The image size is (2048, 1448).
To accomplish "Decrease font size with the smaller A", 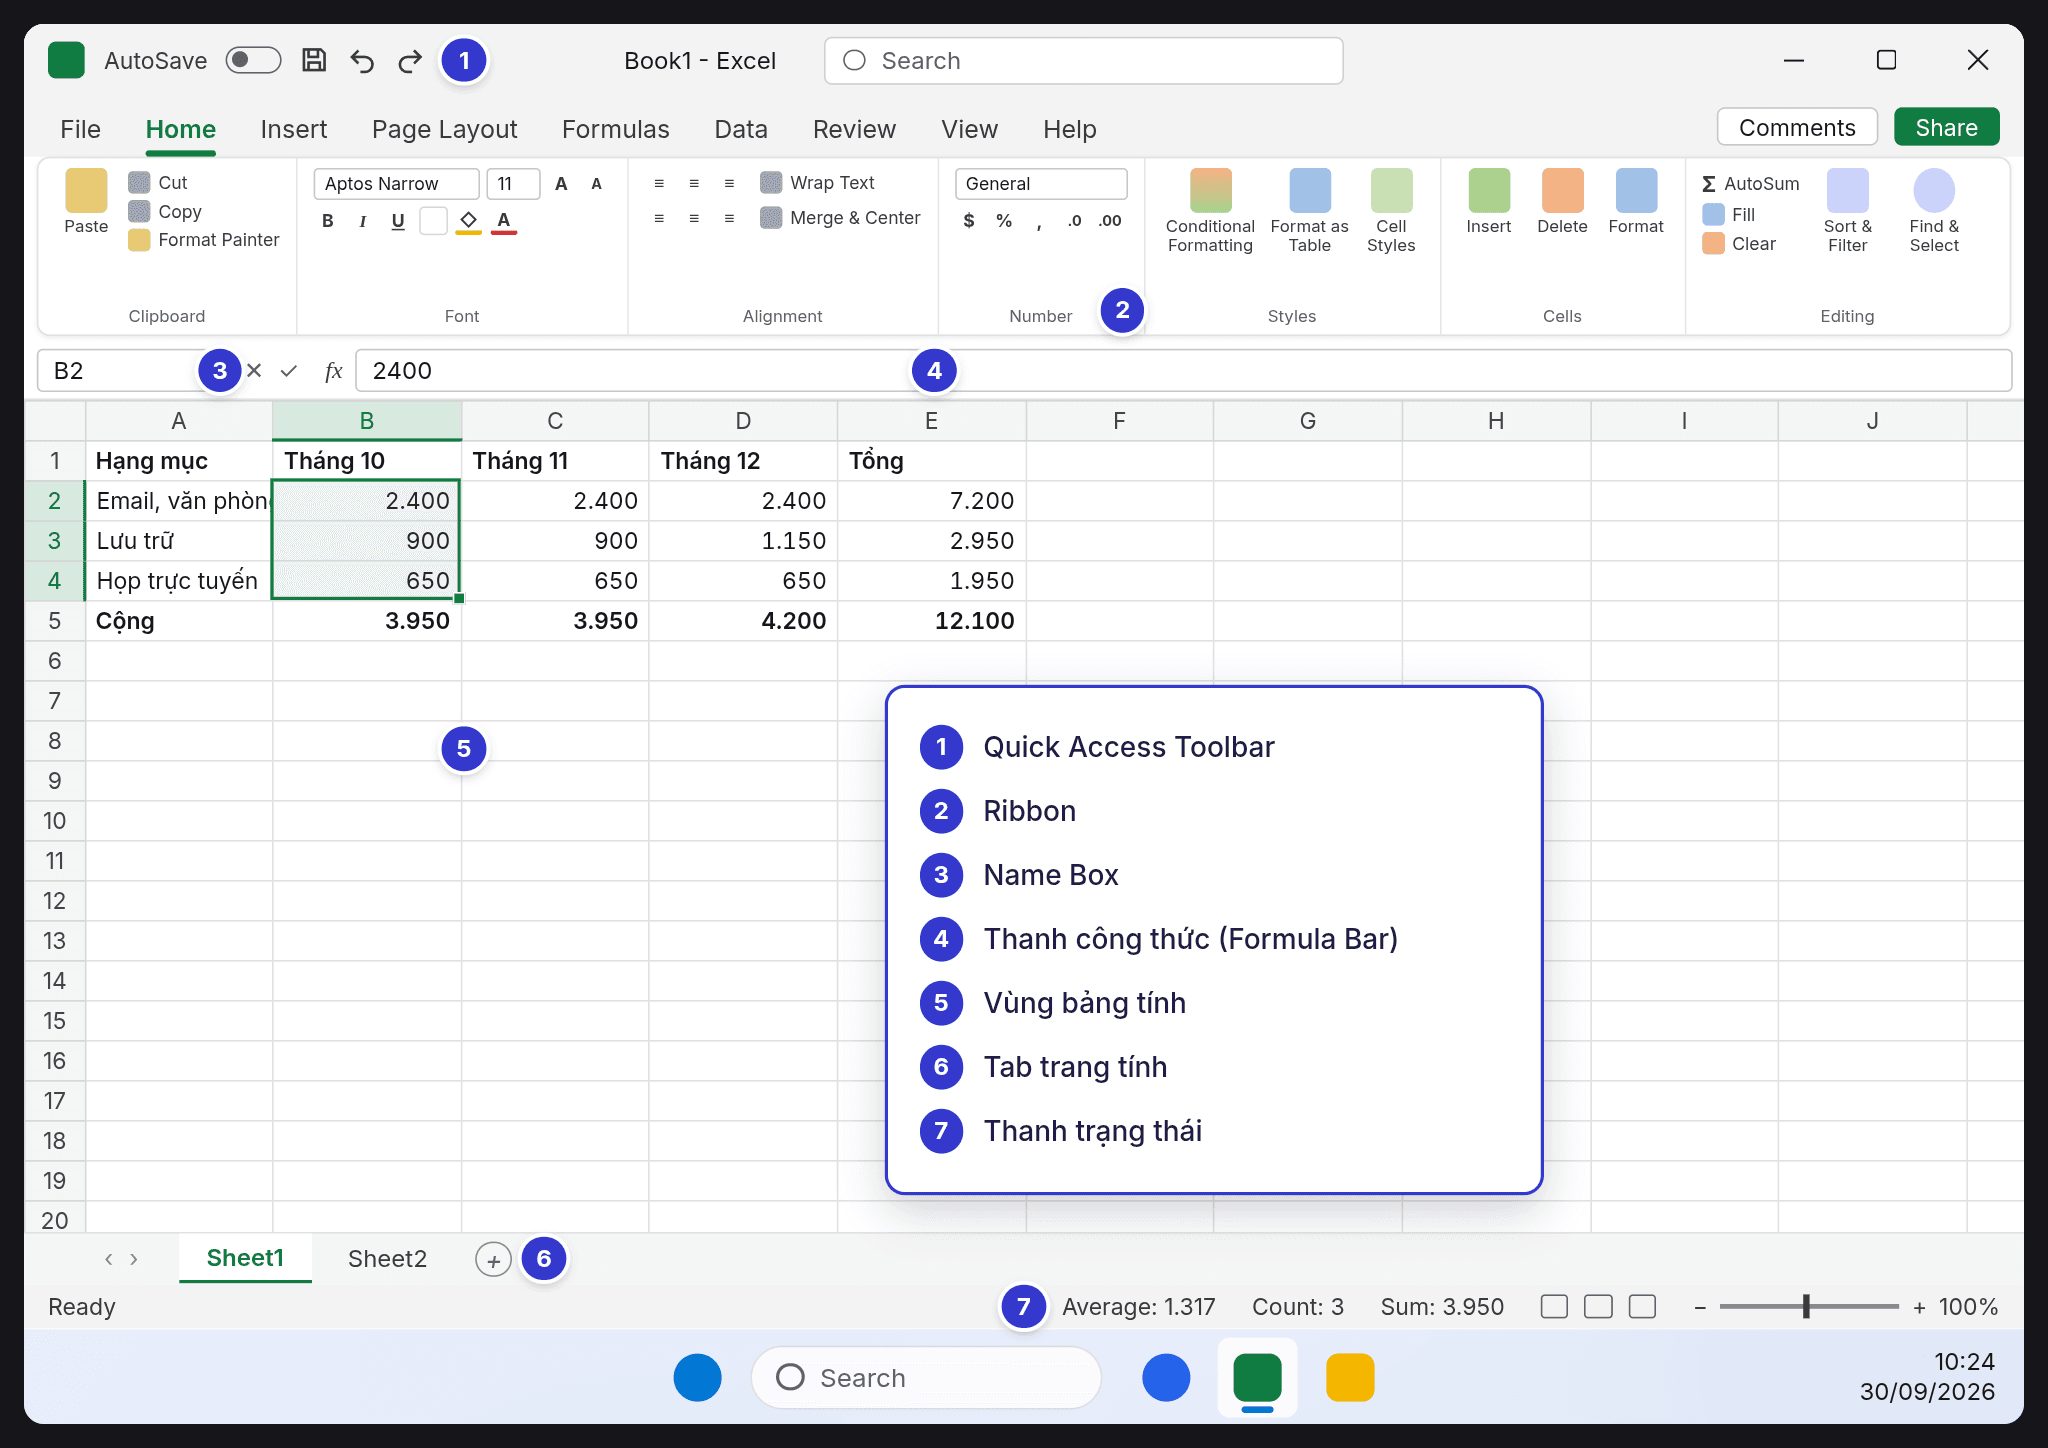I will [597, 183].
